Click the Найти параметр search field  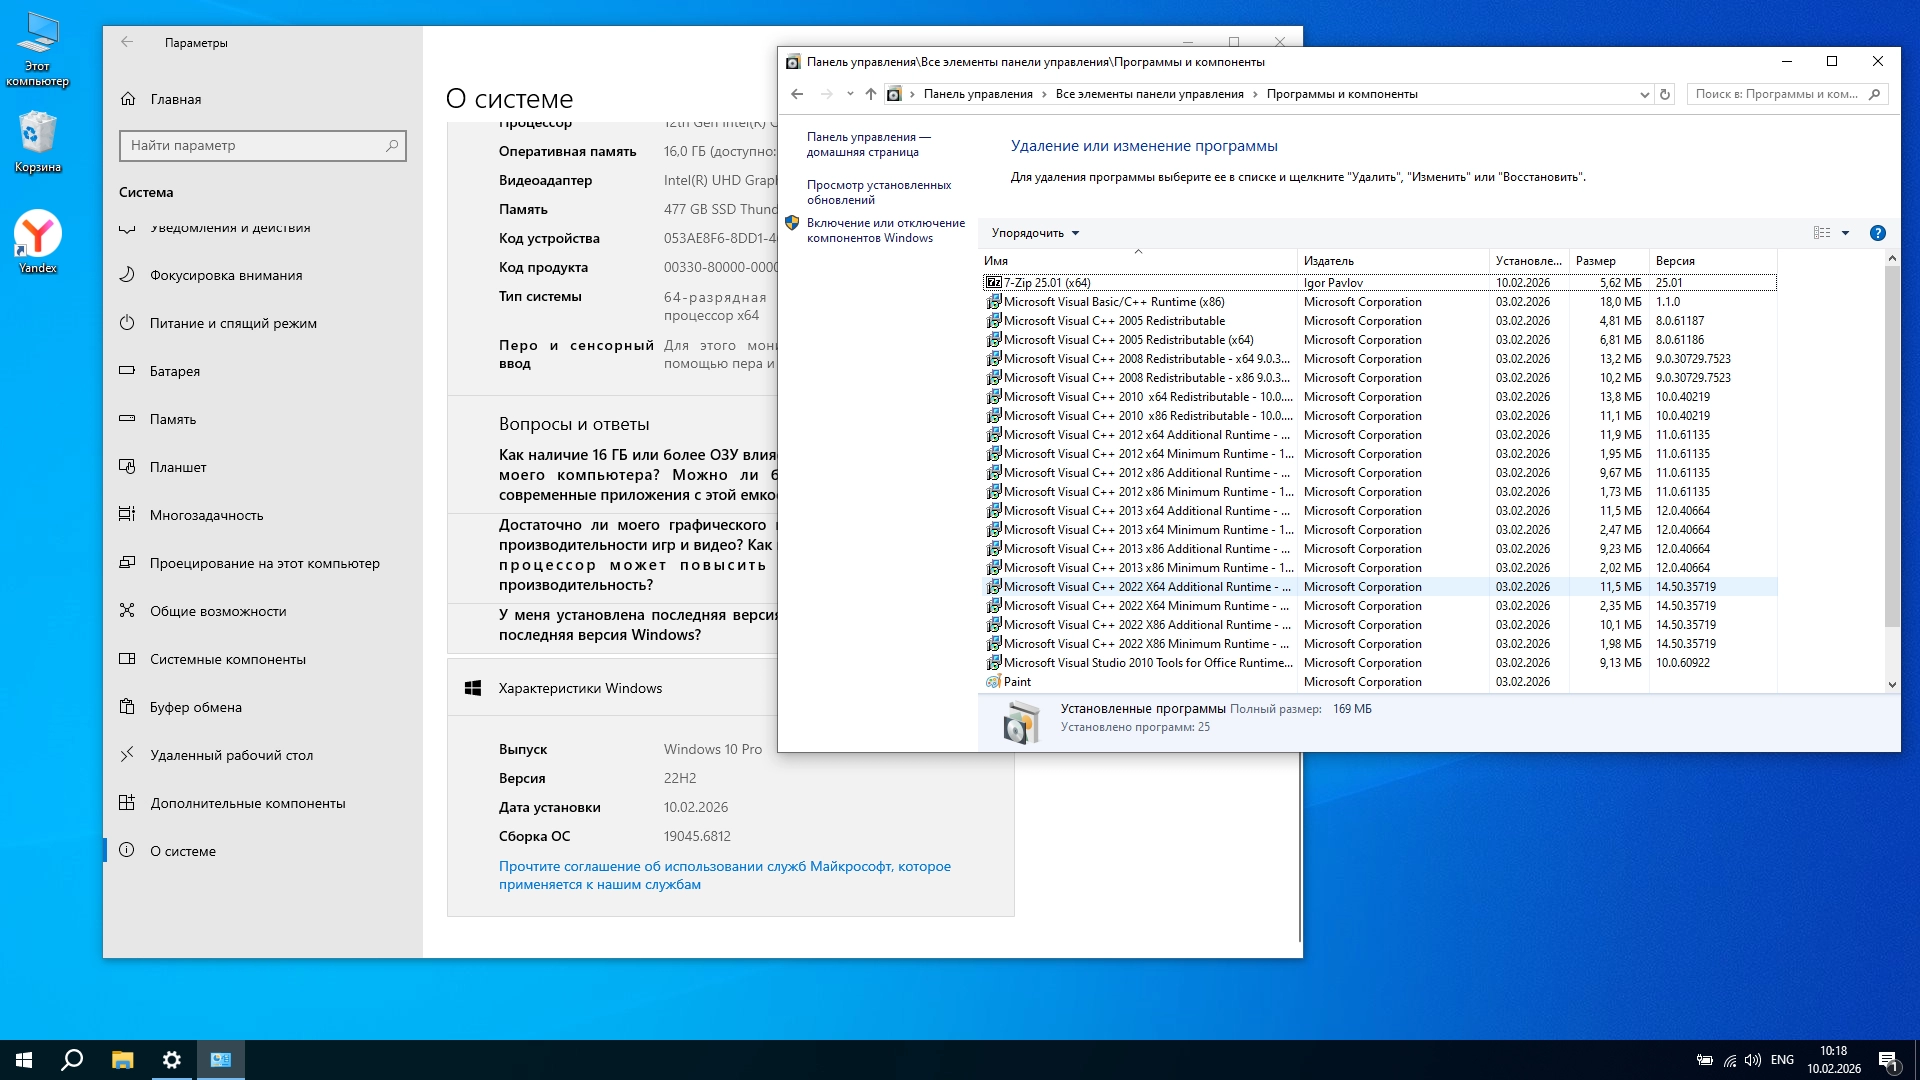click(255, 145)
